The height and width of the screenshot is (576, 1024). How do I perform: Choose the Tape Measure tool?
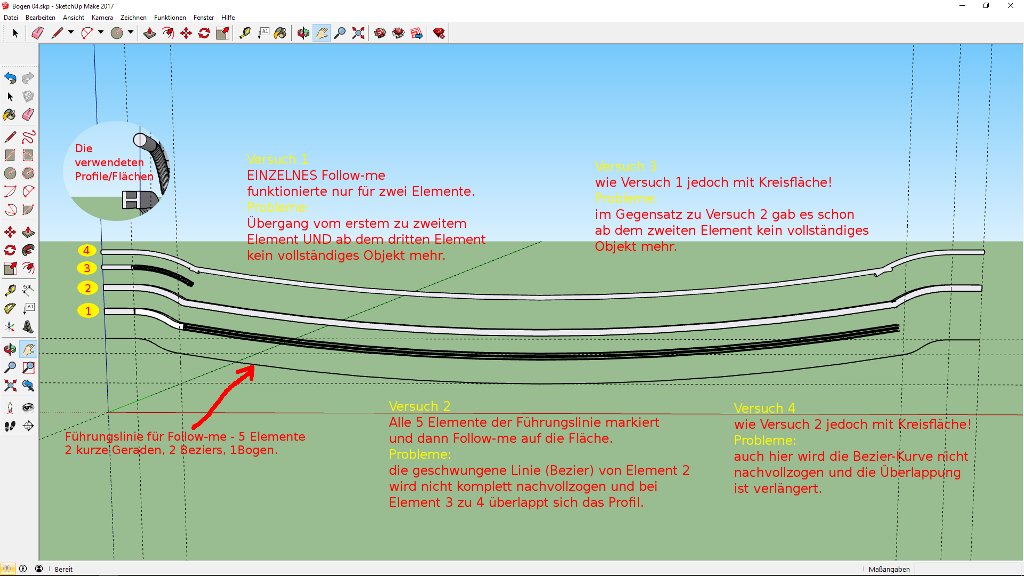pos(244,33)
